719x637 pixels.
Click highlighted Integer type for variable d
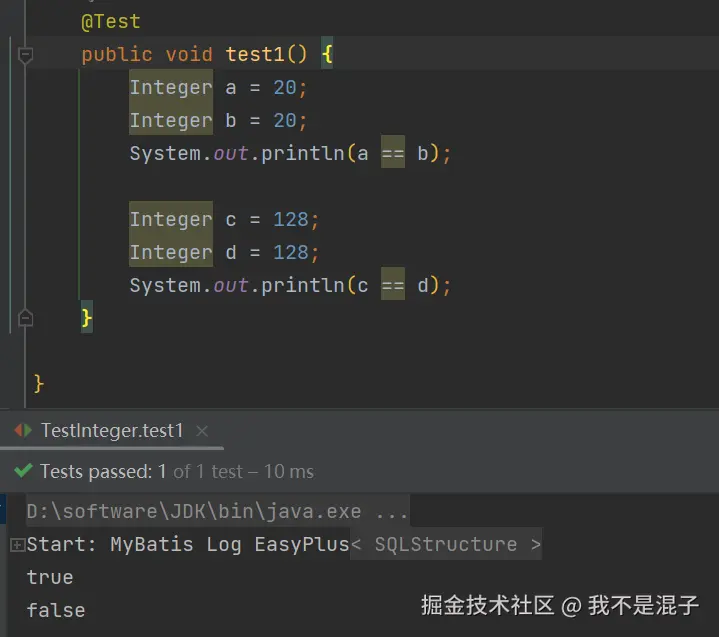pyautogui.click(x=170, y=252)
